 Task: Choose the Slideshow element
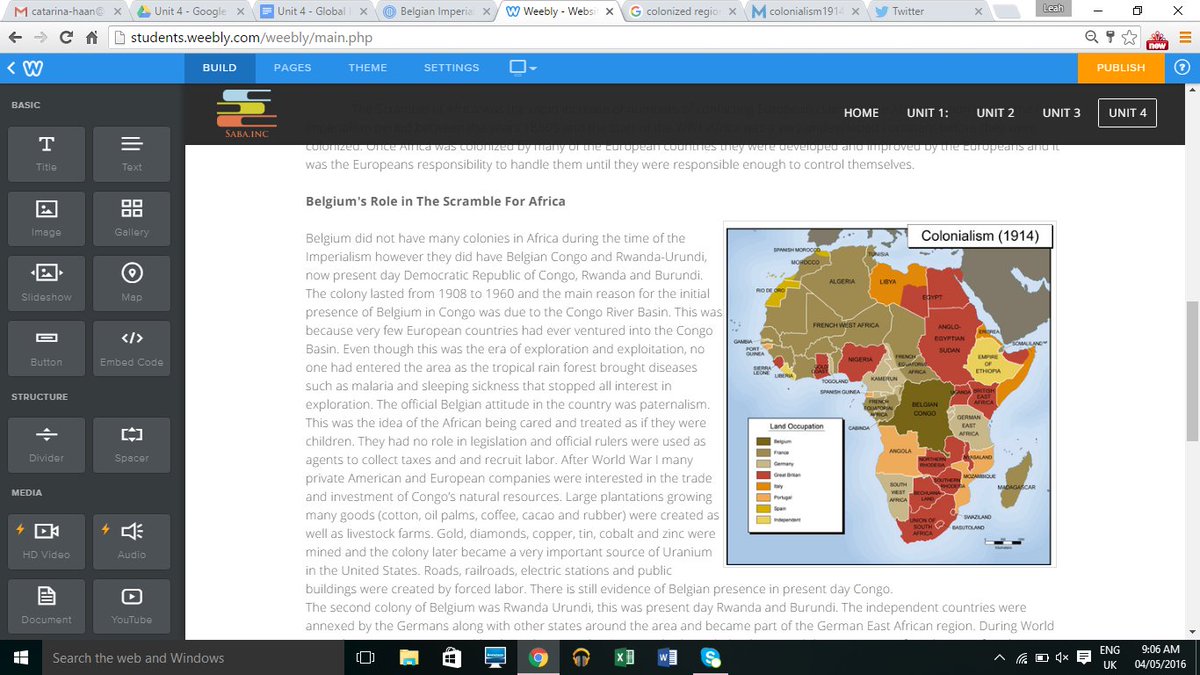46,282
